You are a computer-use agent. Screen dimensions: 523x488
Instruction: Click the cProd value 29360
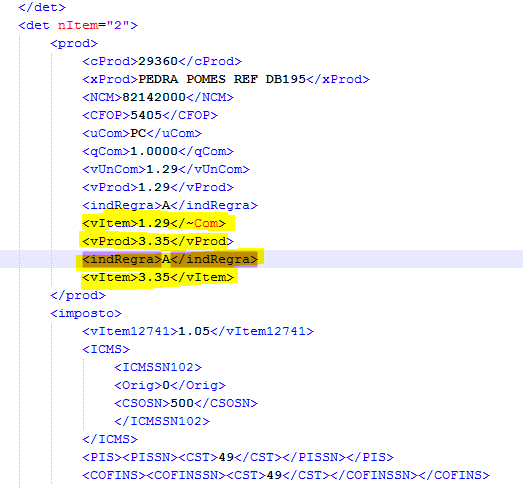[157, 61]
